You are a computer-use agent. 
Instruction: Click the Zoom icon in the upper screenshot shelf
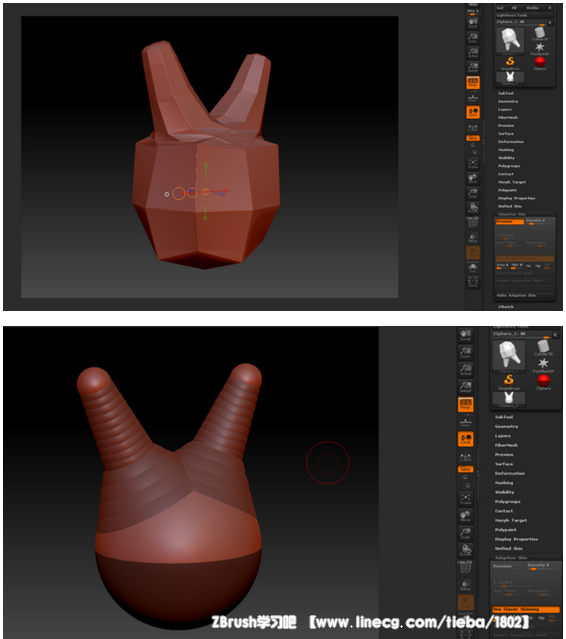click(x=473, y=37)
